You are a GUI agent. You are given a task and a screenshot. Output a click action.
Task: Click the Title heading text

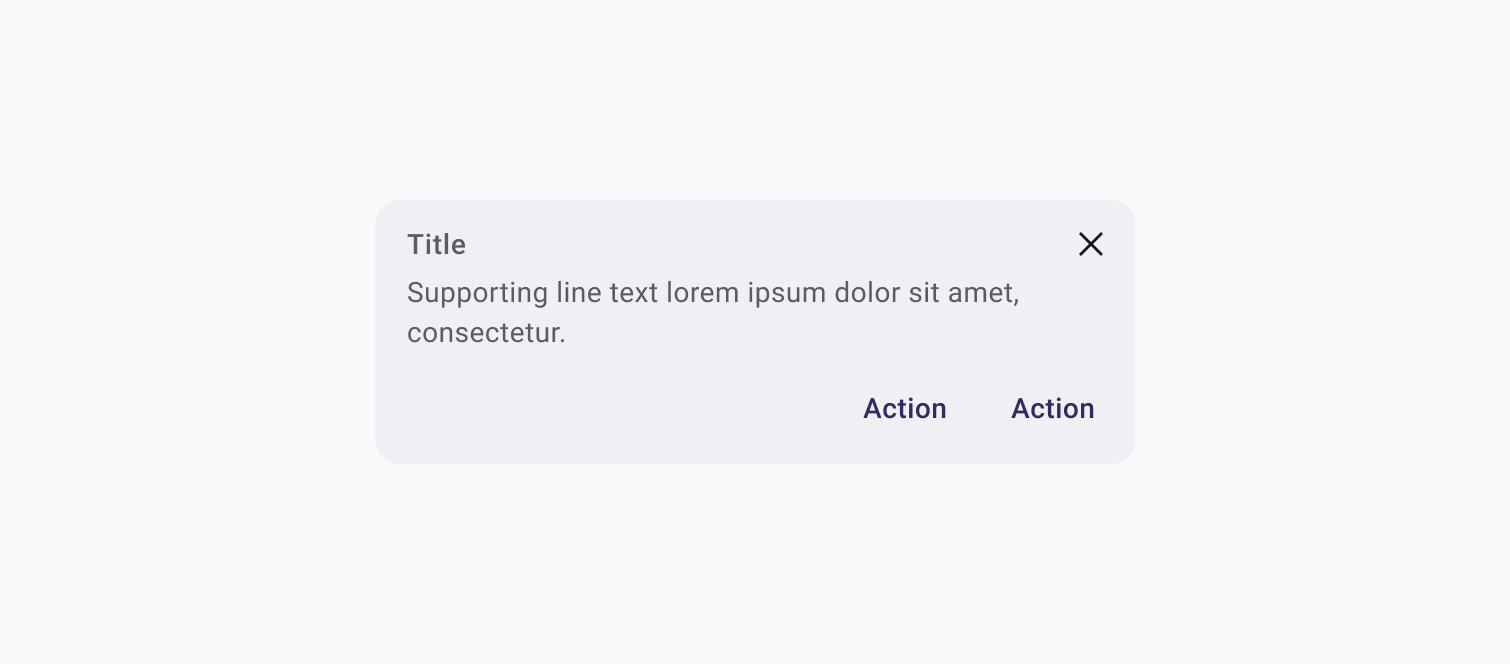[x=436, y=245]
